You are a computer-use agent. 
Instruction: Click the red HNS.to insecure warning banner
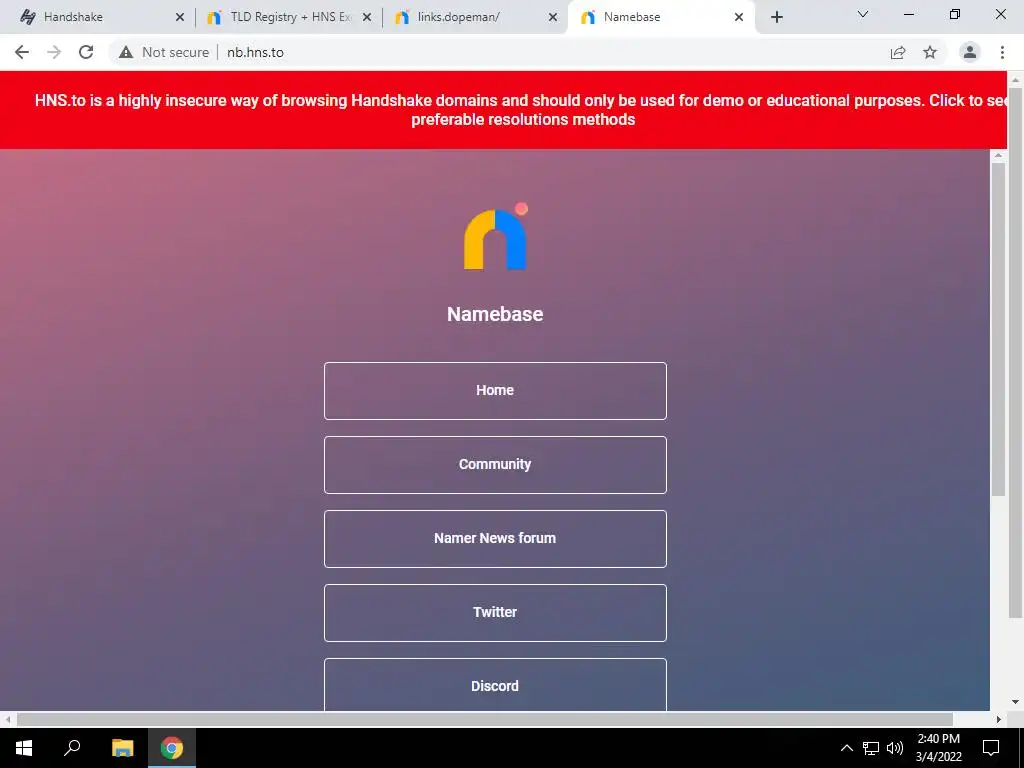503,110
